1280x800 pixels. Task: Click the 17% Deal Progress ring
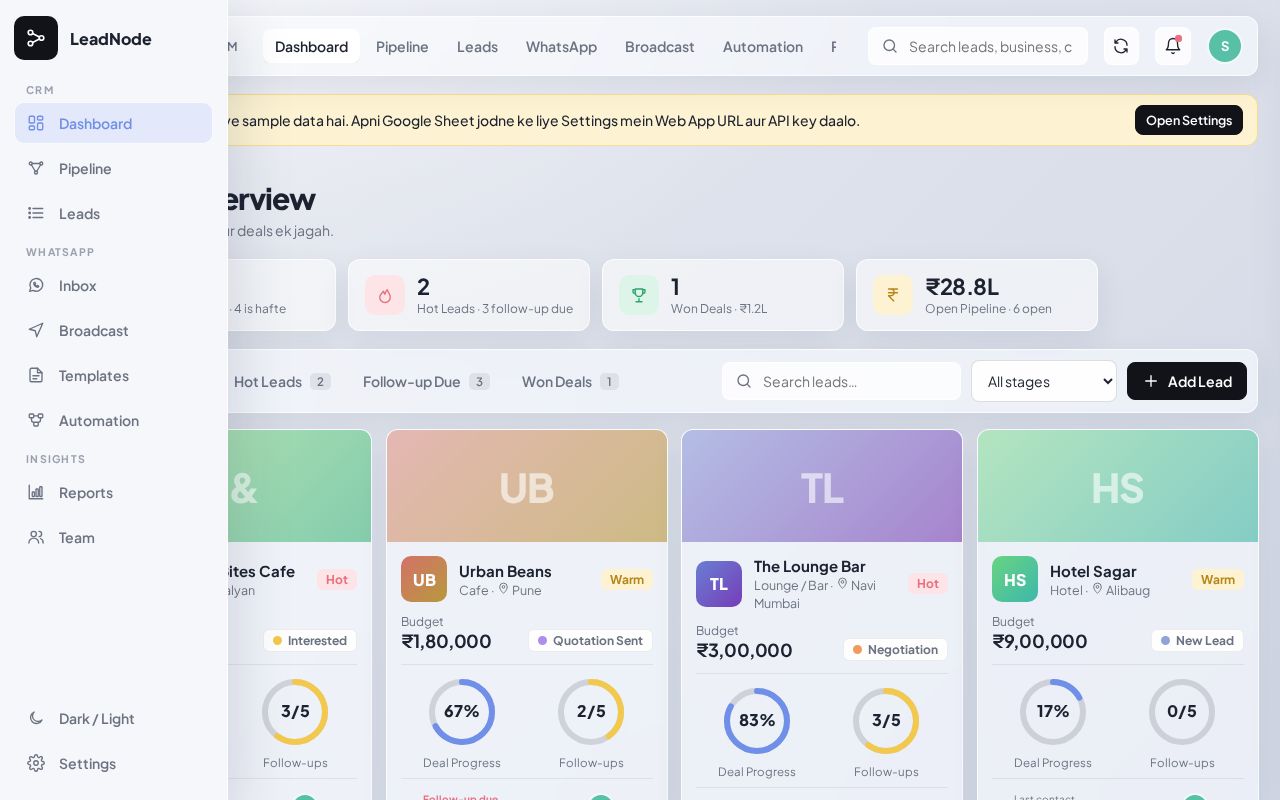(x=1053, y=712)
